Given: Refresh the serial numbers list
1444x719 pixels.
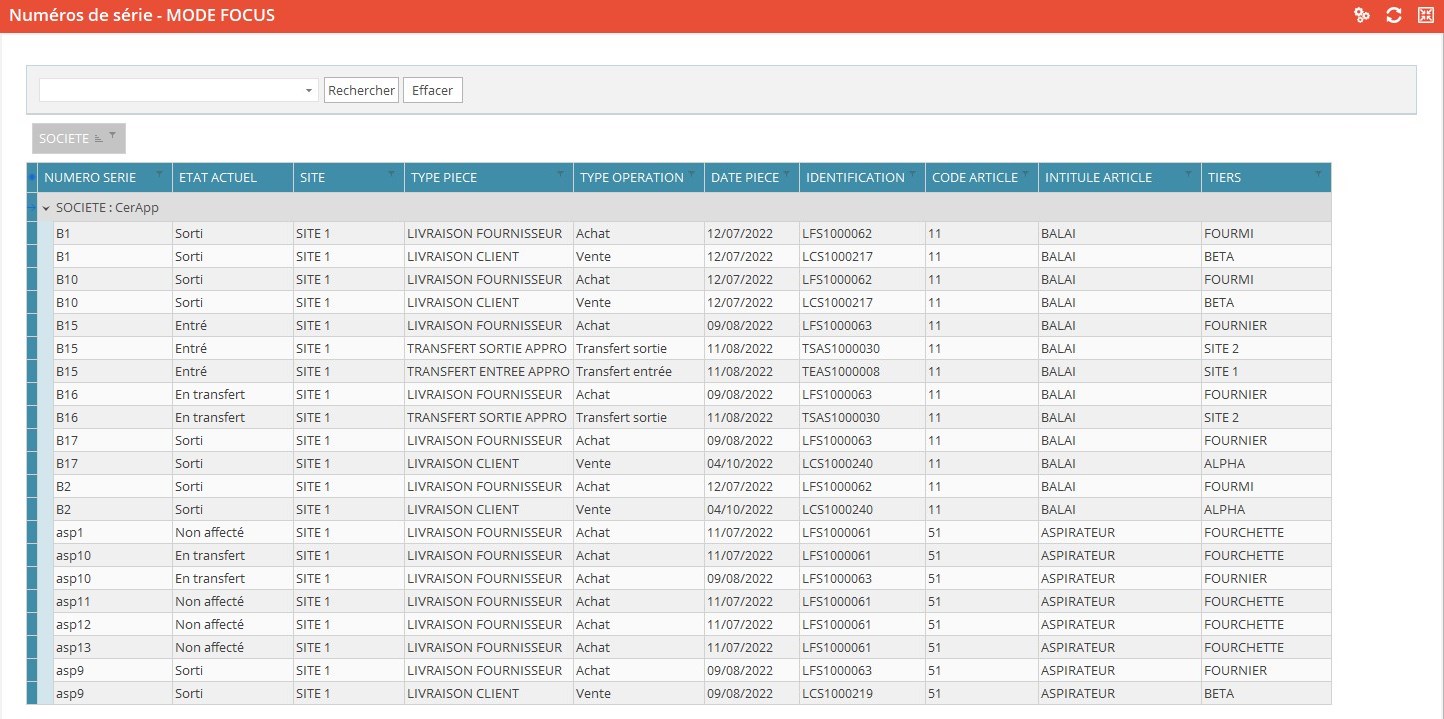Looking at the screenshot, I should [1393, 15].
